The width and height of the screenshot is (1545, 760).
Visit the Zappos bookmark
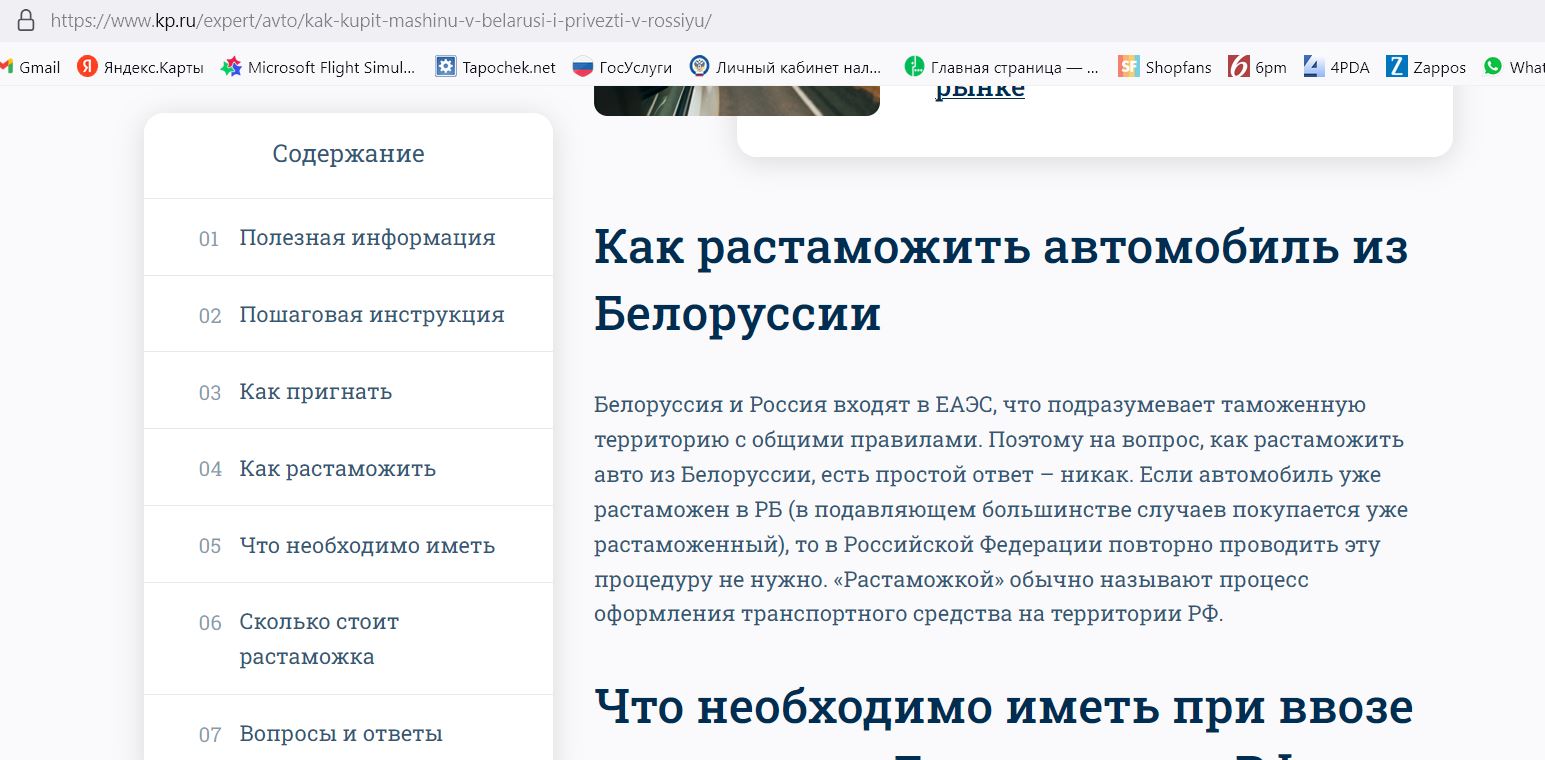[1427, 67]
